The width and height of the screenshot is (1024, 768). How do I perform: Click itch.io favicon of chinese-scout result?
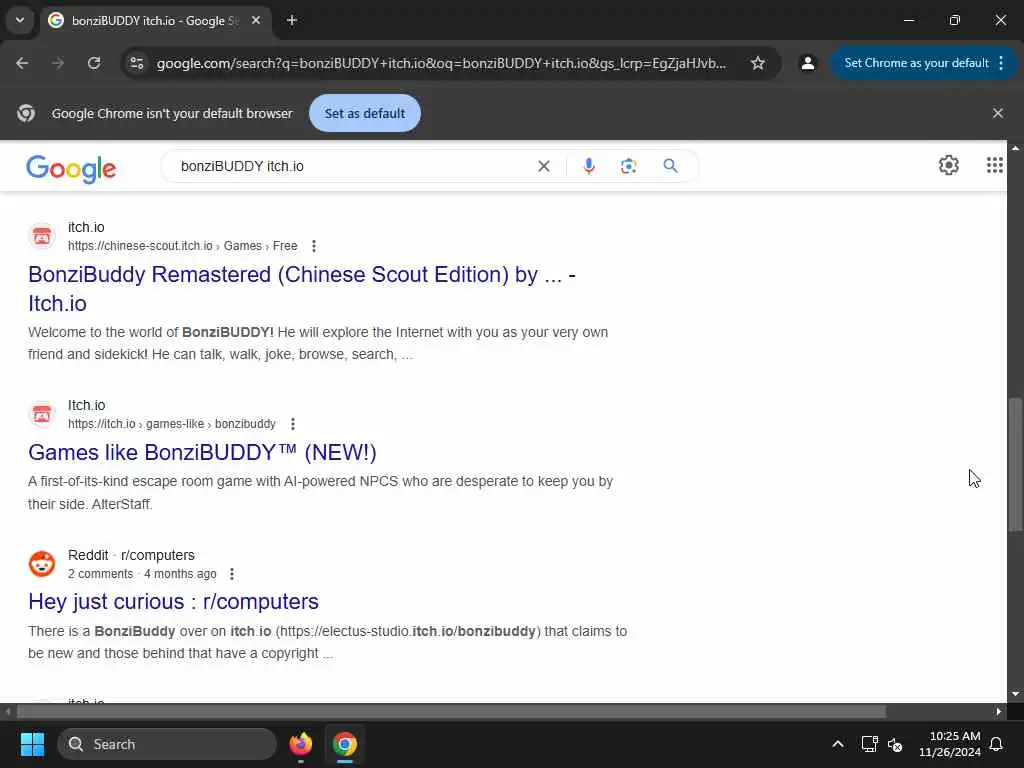point(42,236)
